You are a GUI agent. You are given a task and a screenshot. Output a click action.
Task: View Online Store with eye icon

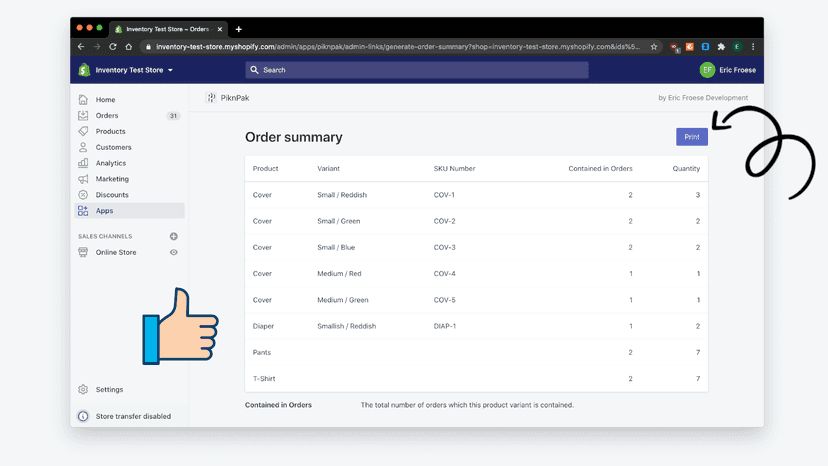point(173,252)
